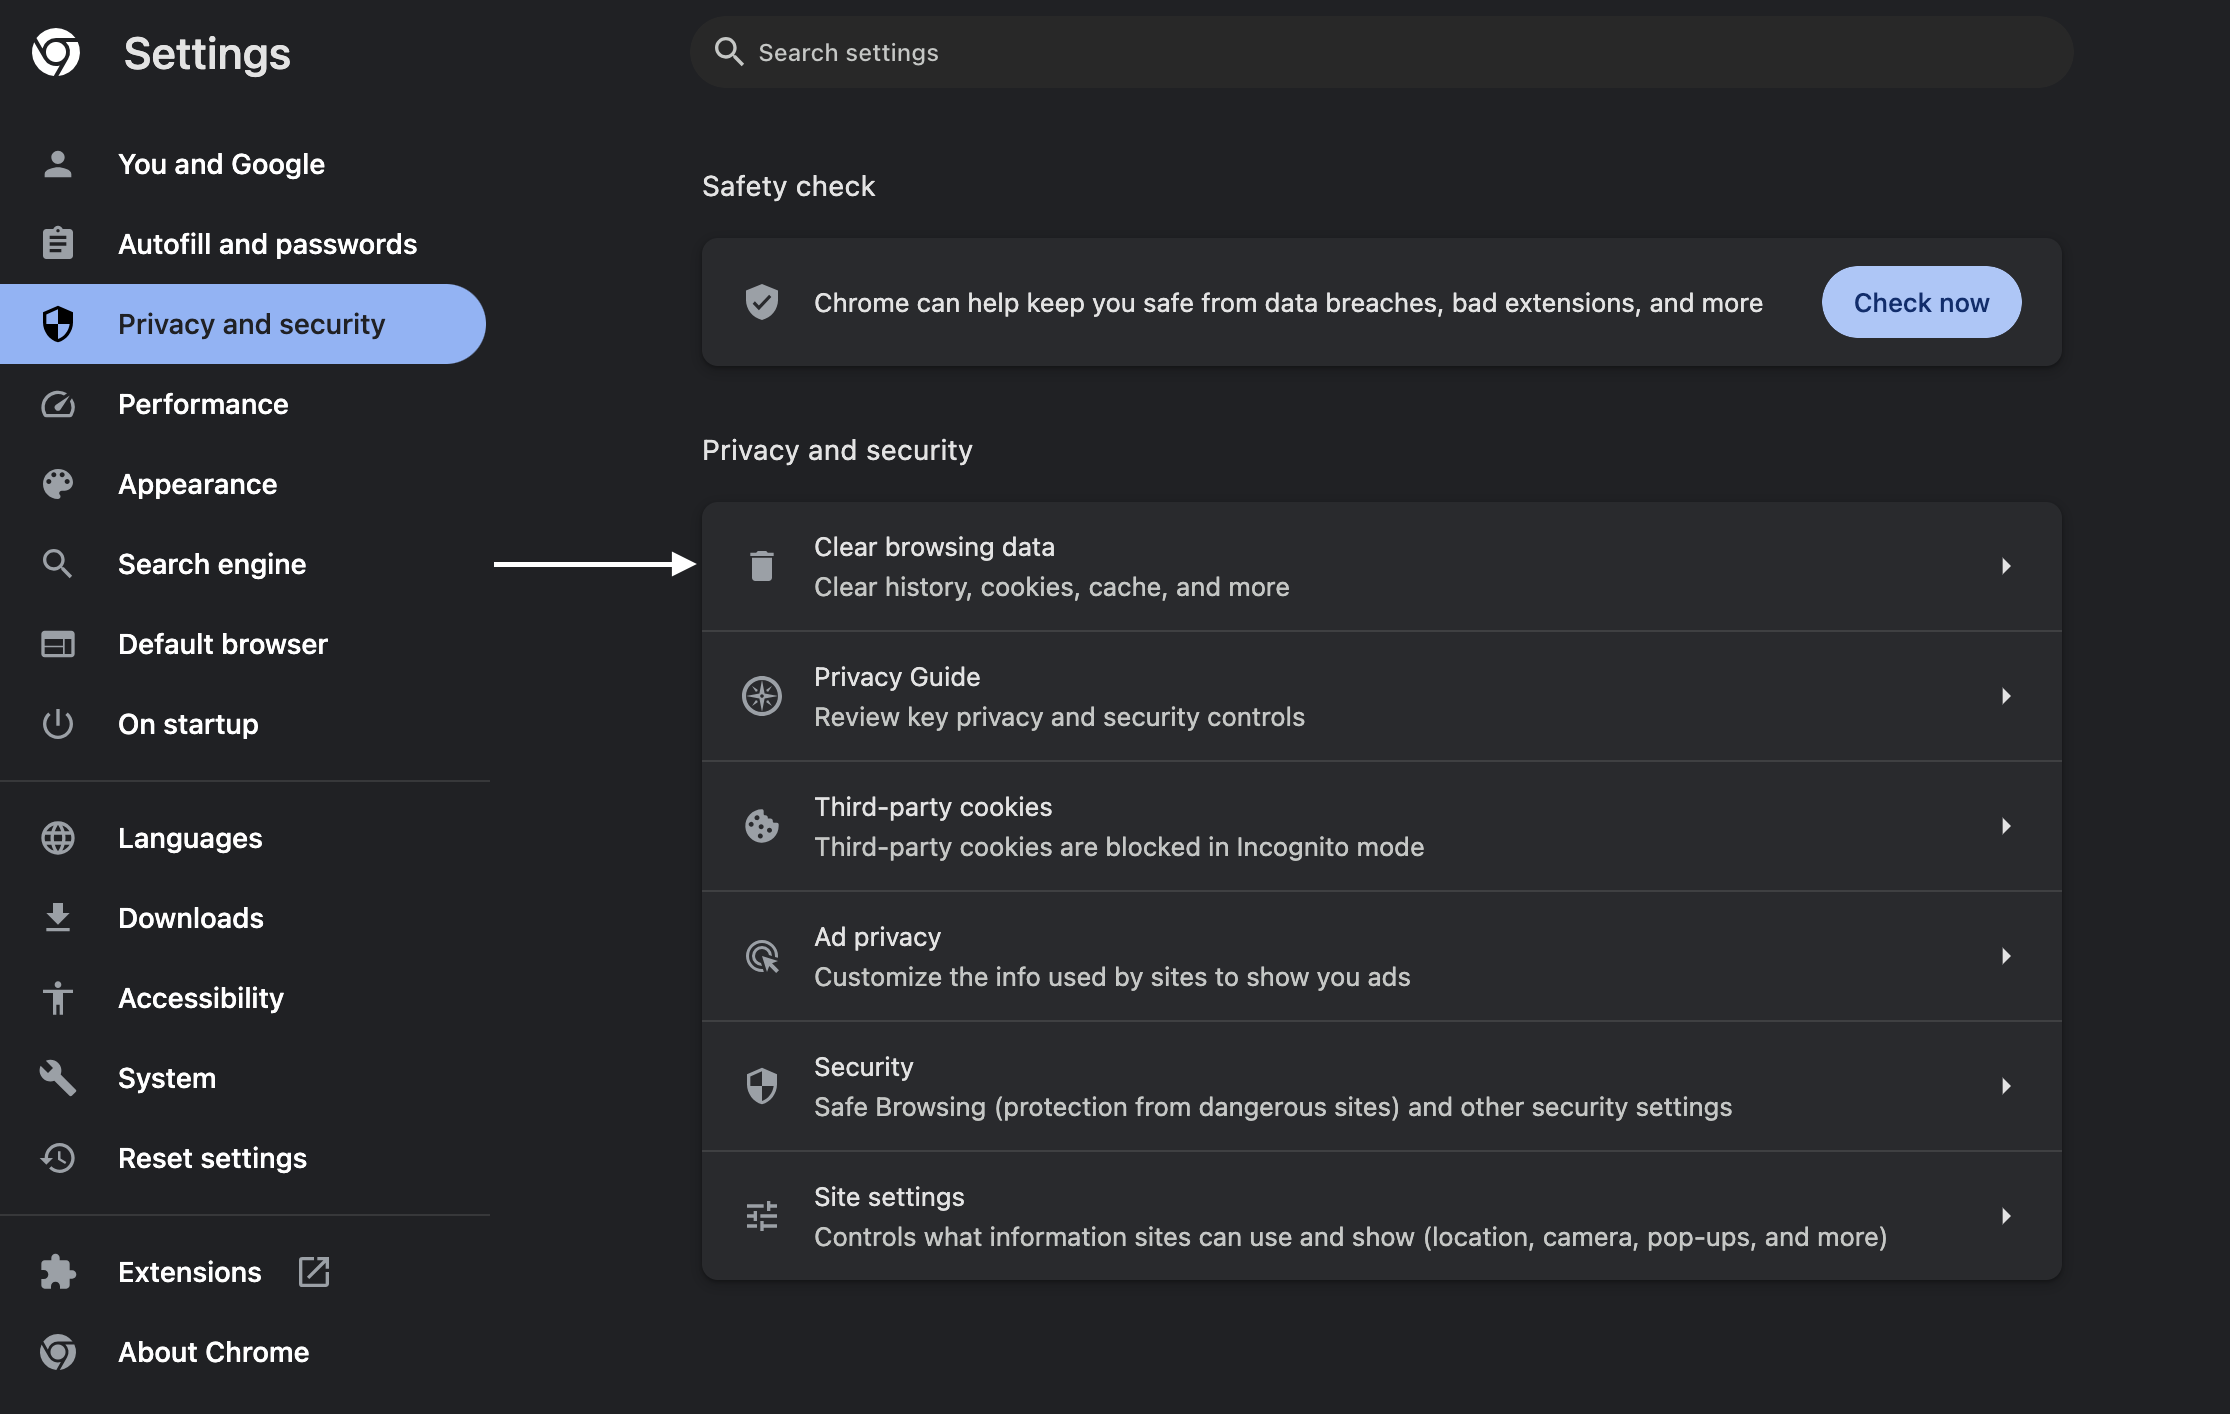Screen dimensions: 2230x1414
Task: Open Appearance settings page
Action: click(x=242, y=484)
